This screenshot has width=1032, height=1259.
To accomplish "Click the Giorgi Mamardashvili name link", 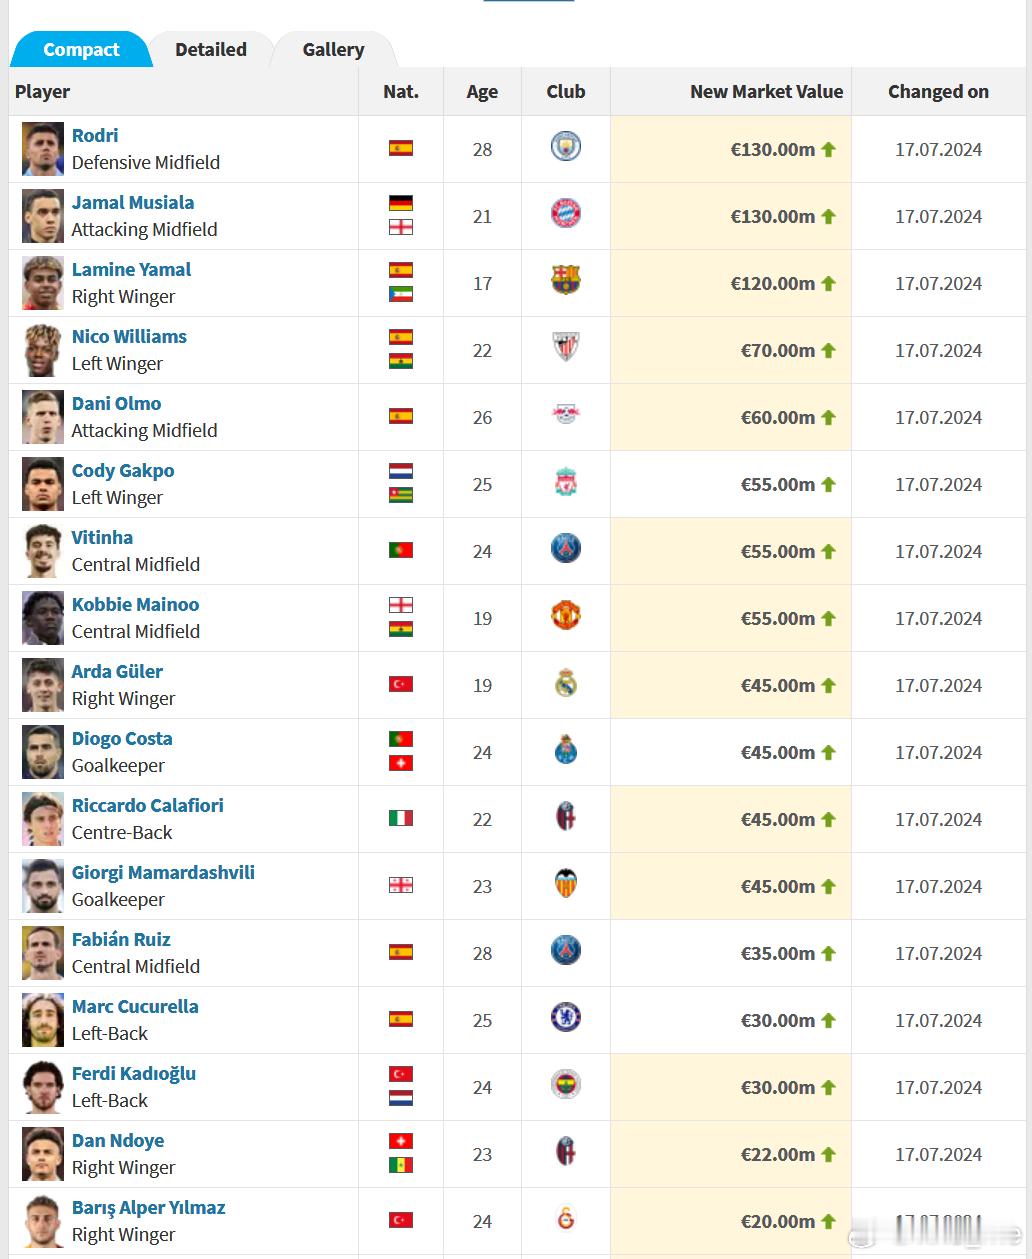I will tap(163, 873).
